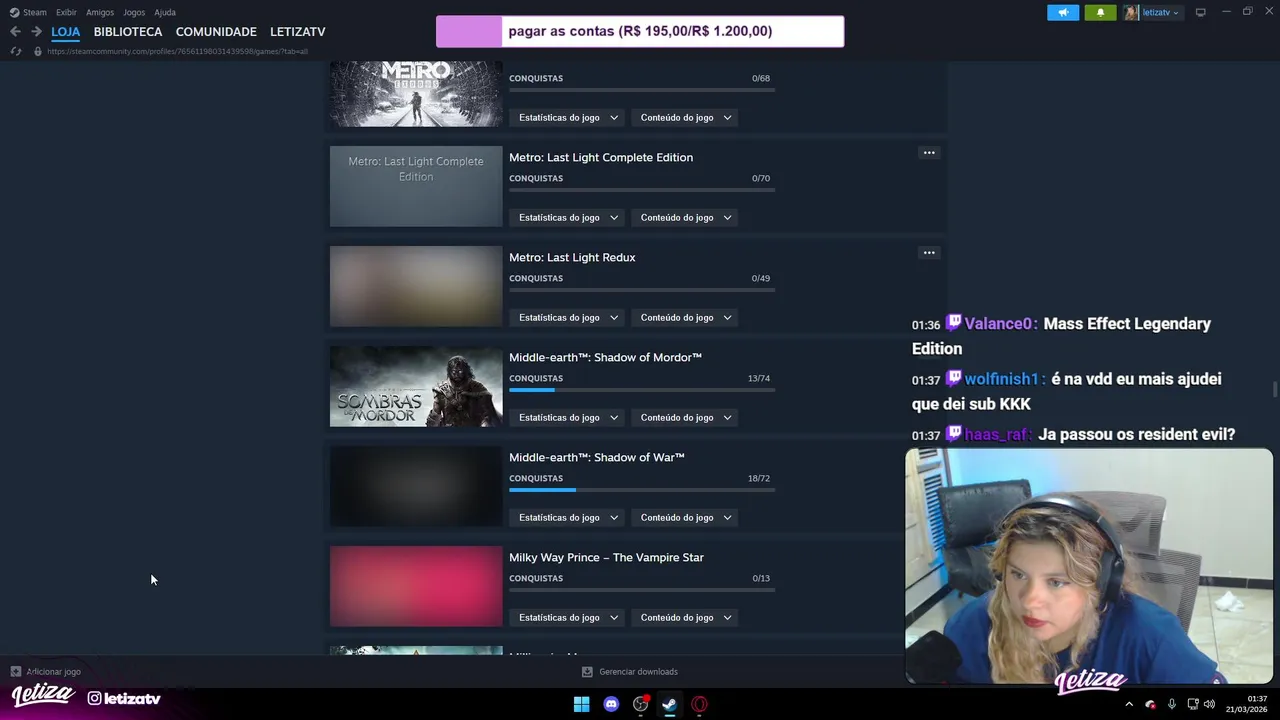Click the microphone tray icon
The width and height of the screenshot is (1280, 720).
click(x=1172, y=704)
